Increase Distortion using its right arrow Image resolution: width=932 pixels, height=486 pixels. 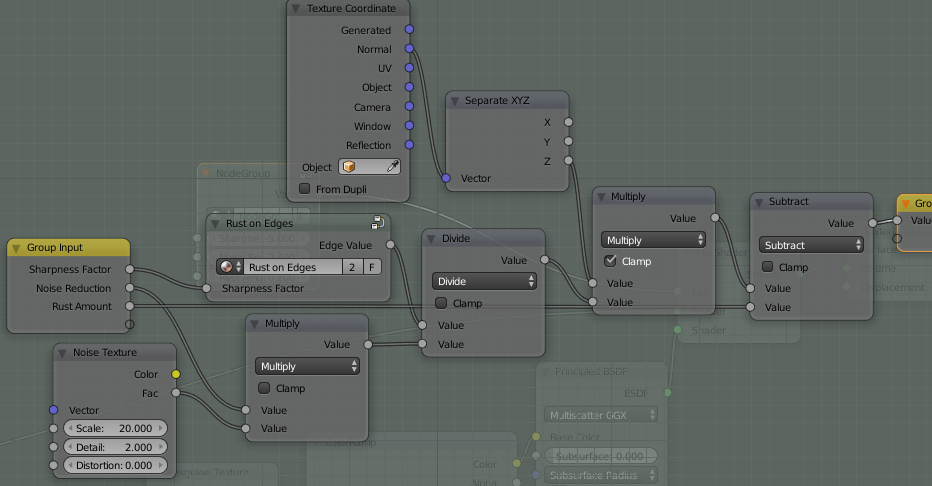coord(160,465)
